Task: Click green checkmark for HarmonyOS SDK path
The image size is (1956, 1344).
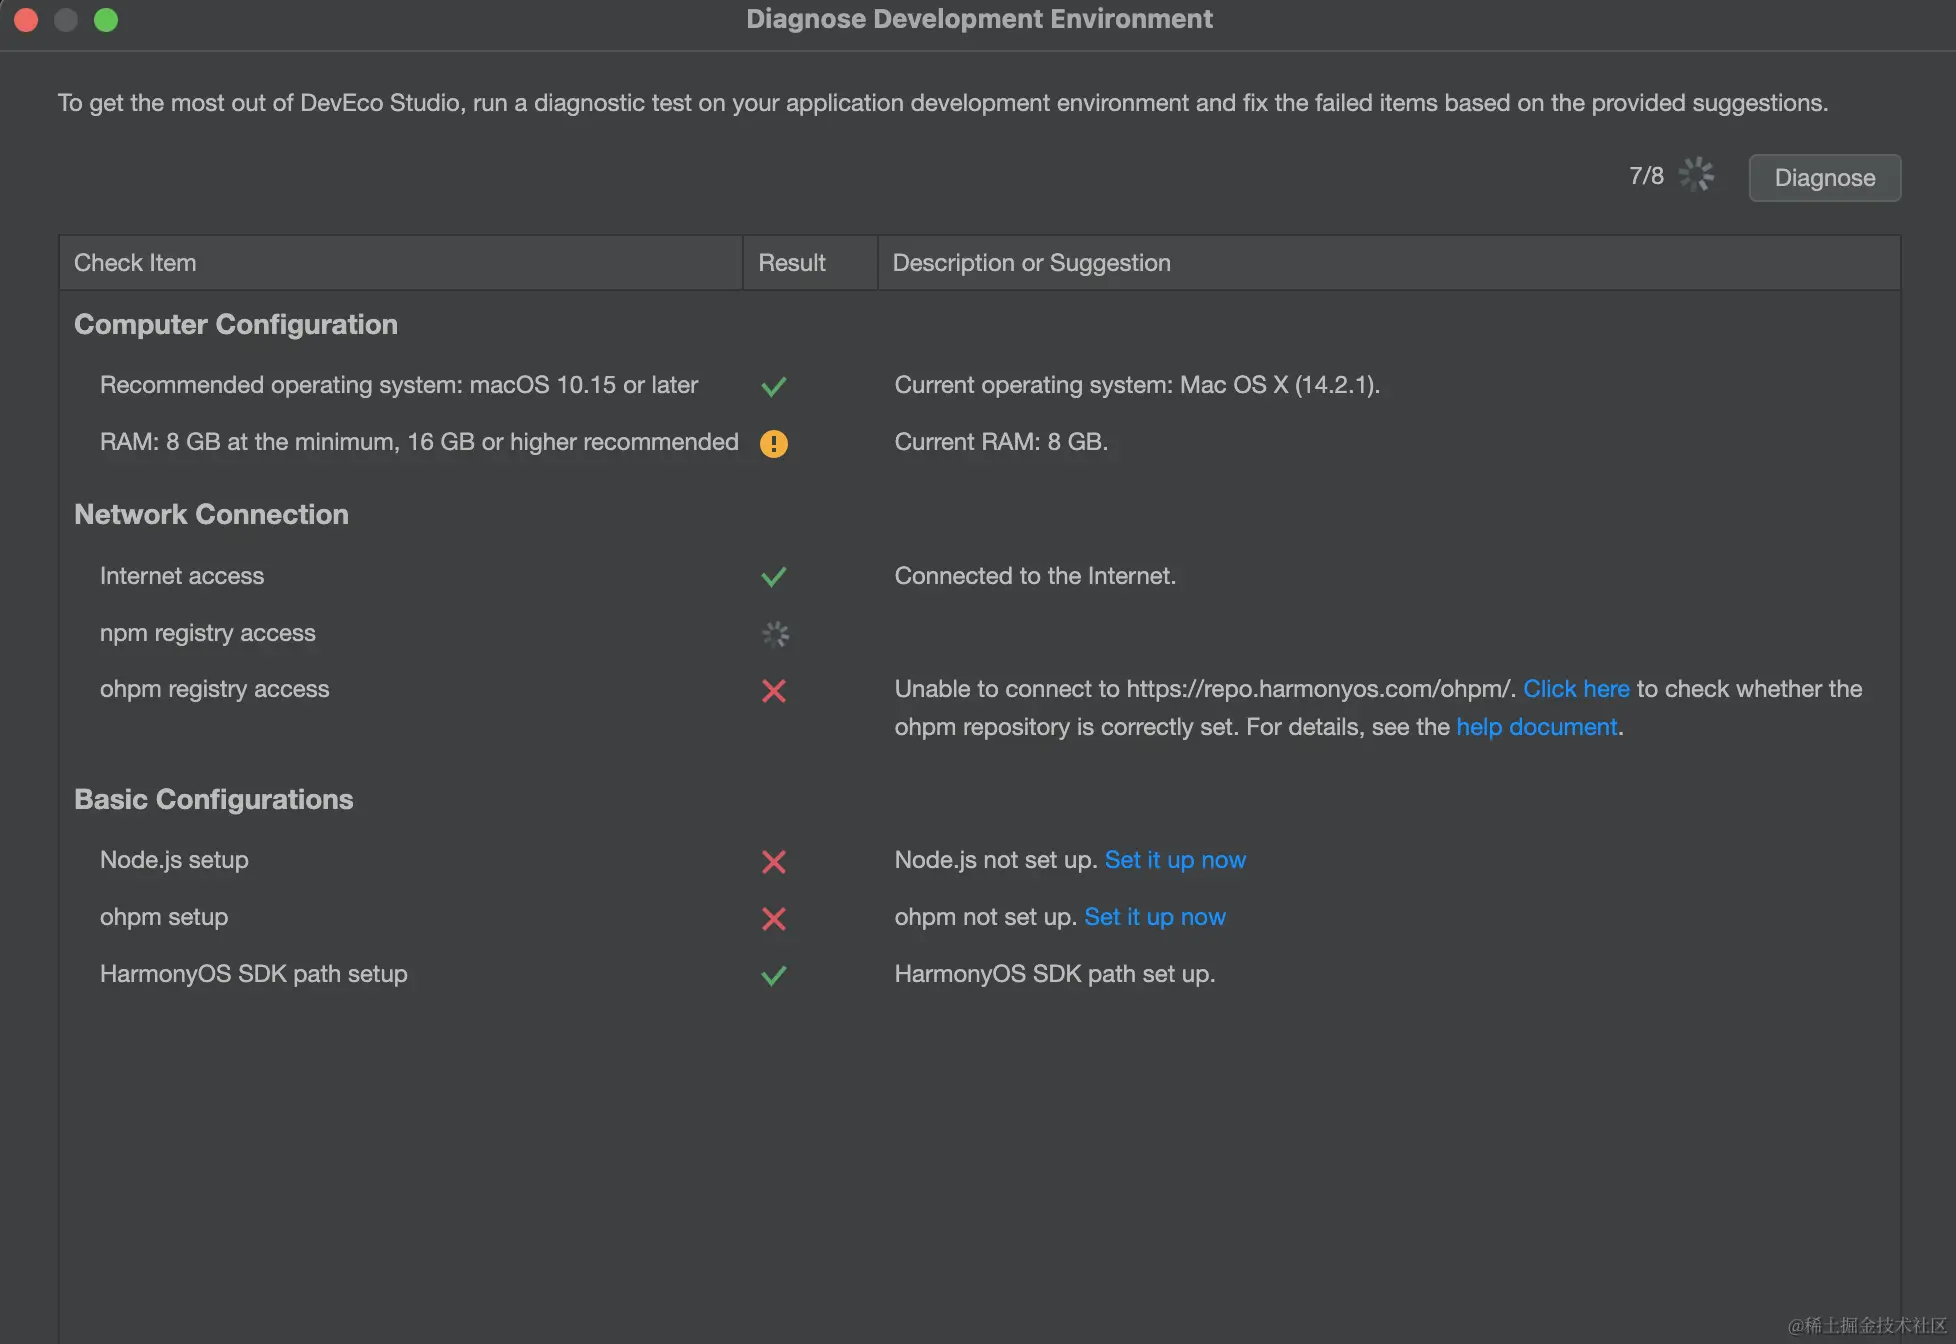Action: click(x=773, y=976)
